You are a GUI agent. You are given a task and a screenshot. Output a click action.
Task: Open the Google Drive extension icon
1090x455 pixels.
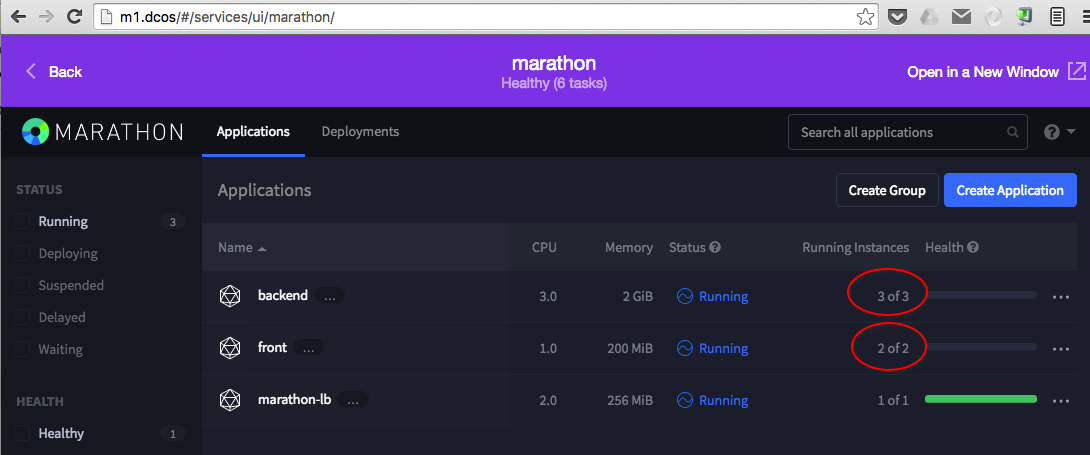coord(930,17)
